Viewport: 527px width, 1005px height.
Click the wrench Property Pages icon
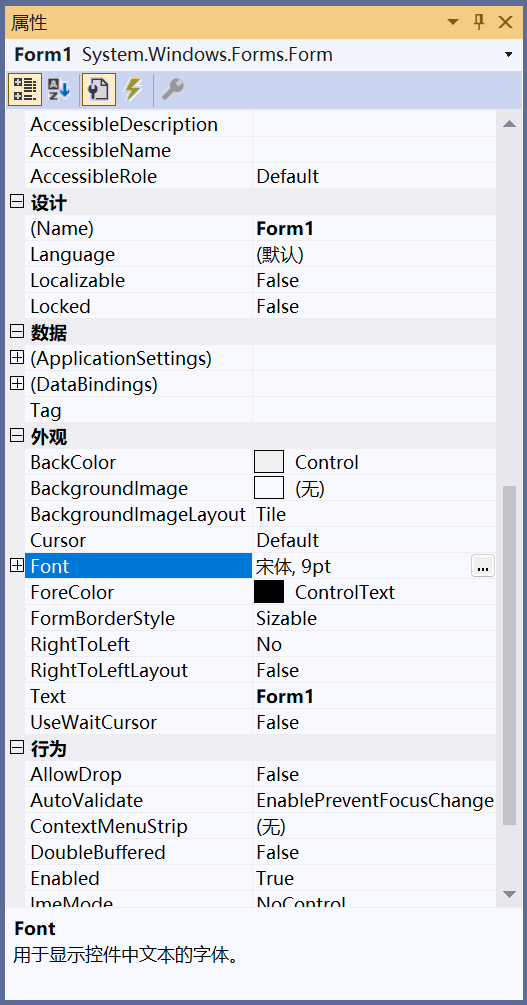point(172,89)
